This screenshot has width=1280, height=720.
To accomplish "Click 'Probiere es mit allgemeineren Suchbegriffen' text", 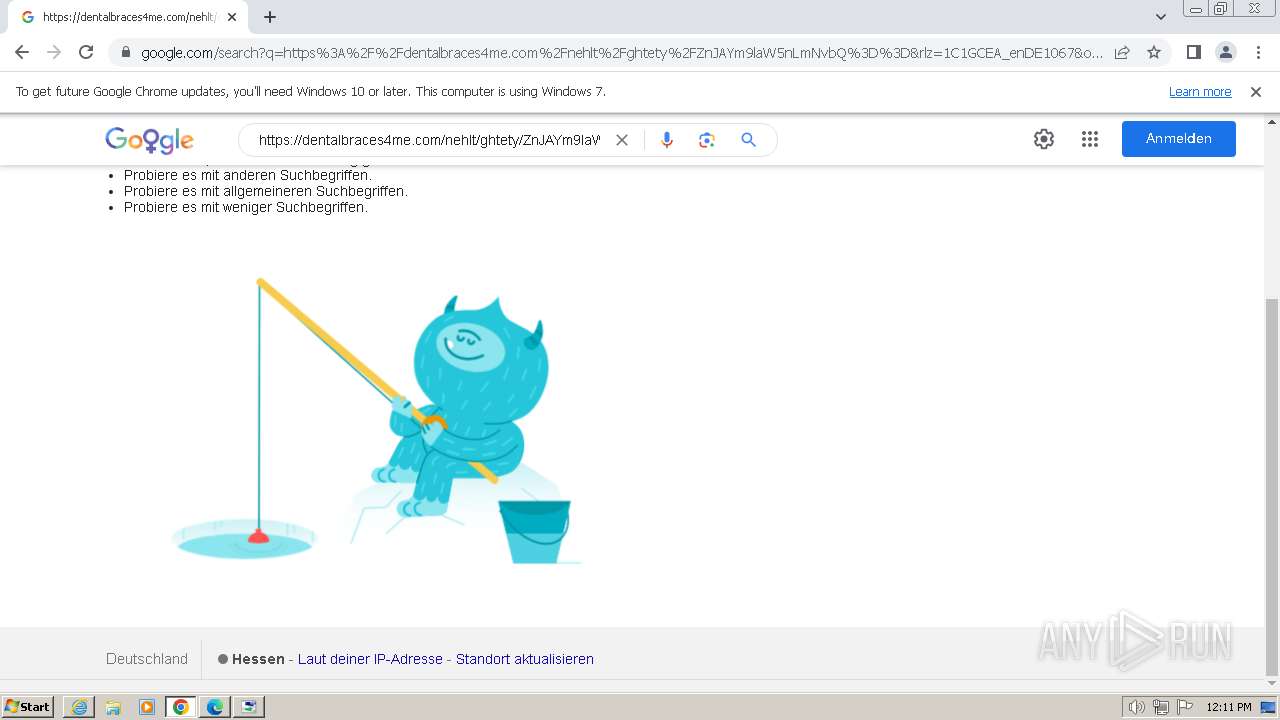I will click(266, 191).
